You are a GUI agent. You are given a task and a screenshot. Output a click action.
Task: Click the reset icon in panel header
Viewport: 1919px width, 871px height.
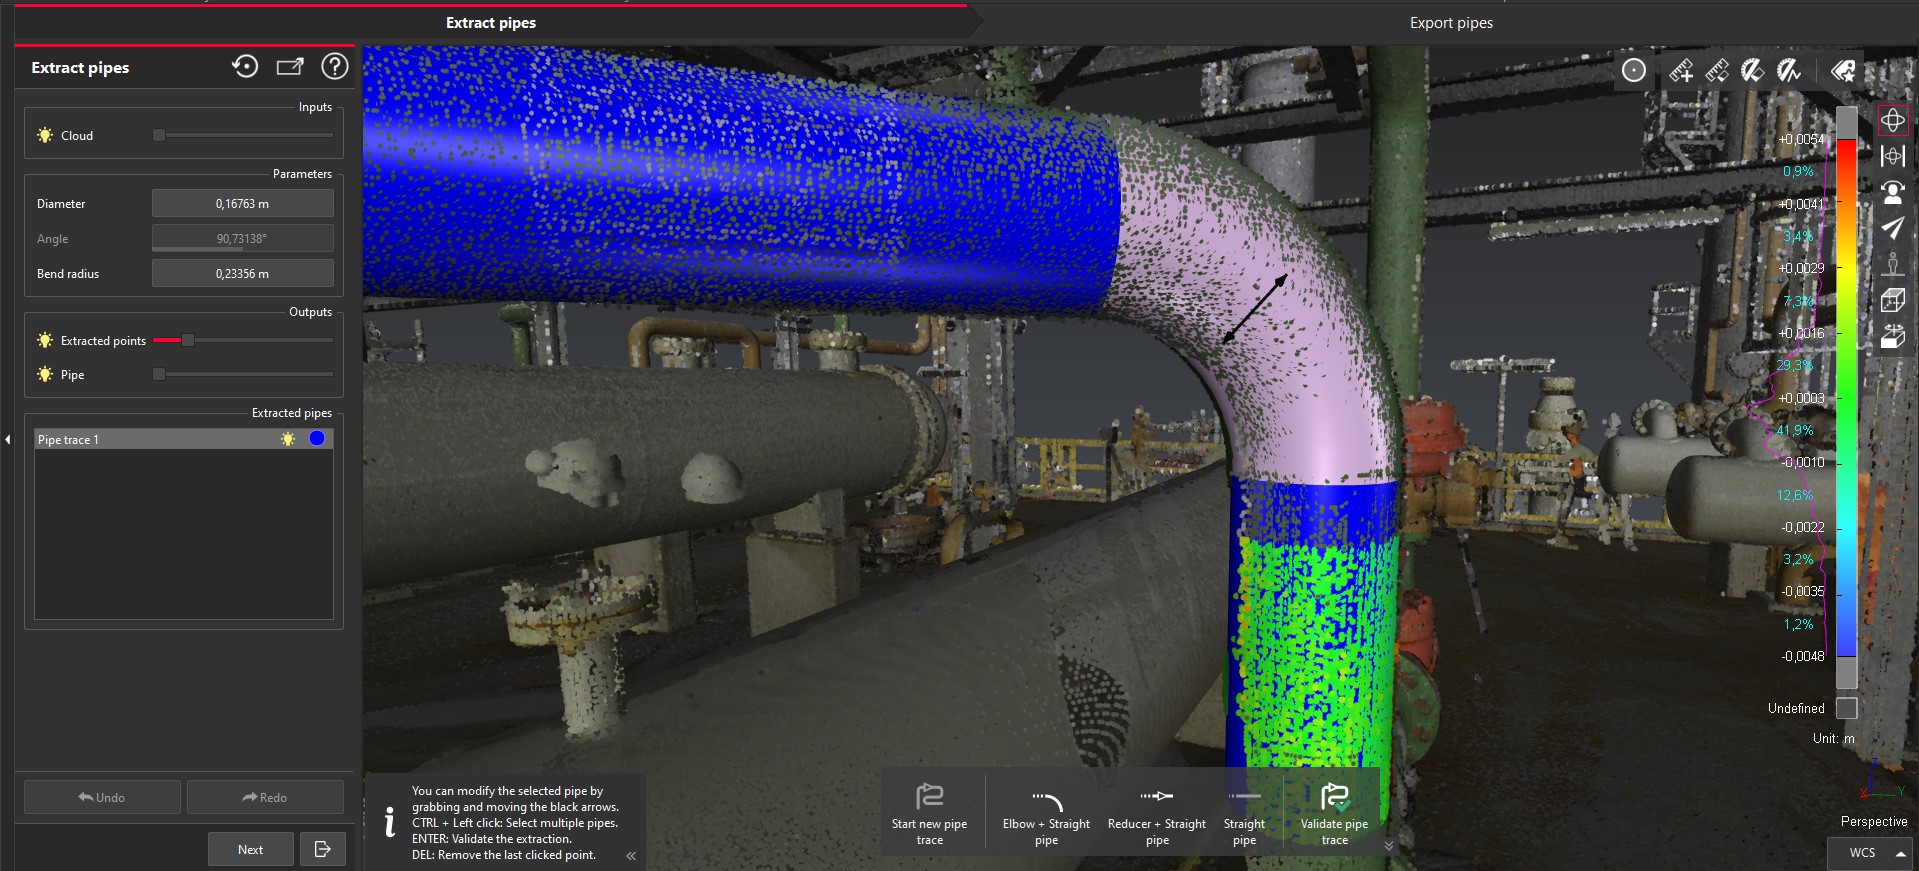click(x=245, y=67)
